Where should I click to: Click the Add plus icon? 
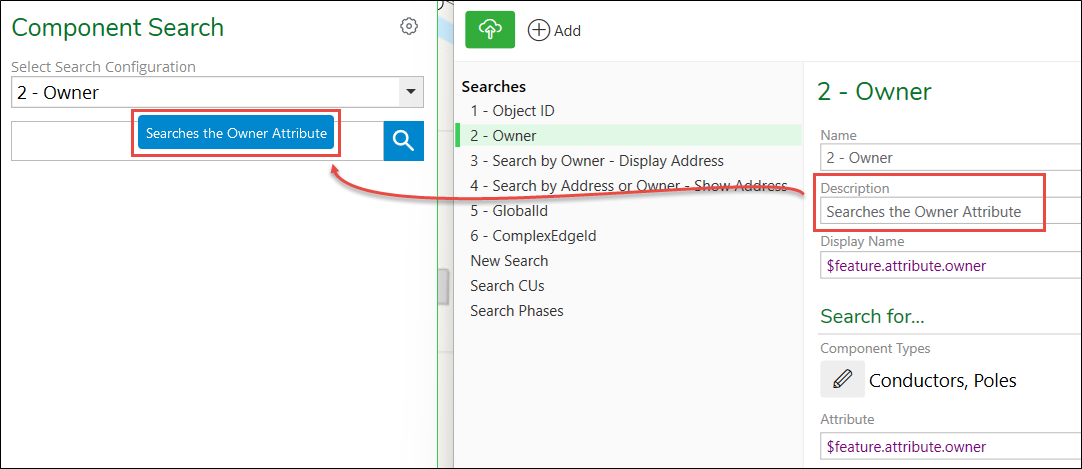(538, 30)
